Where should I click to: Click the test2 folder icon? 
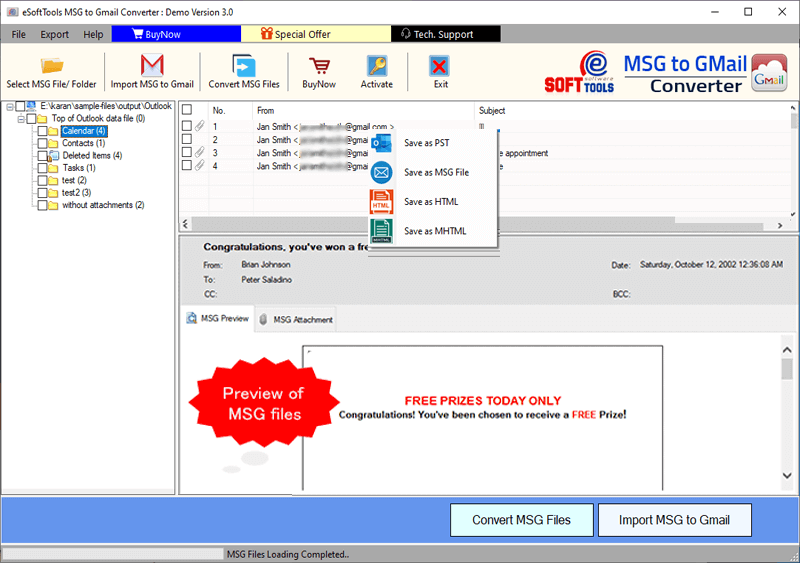click(53, 193)
